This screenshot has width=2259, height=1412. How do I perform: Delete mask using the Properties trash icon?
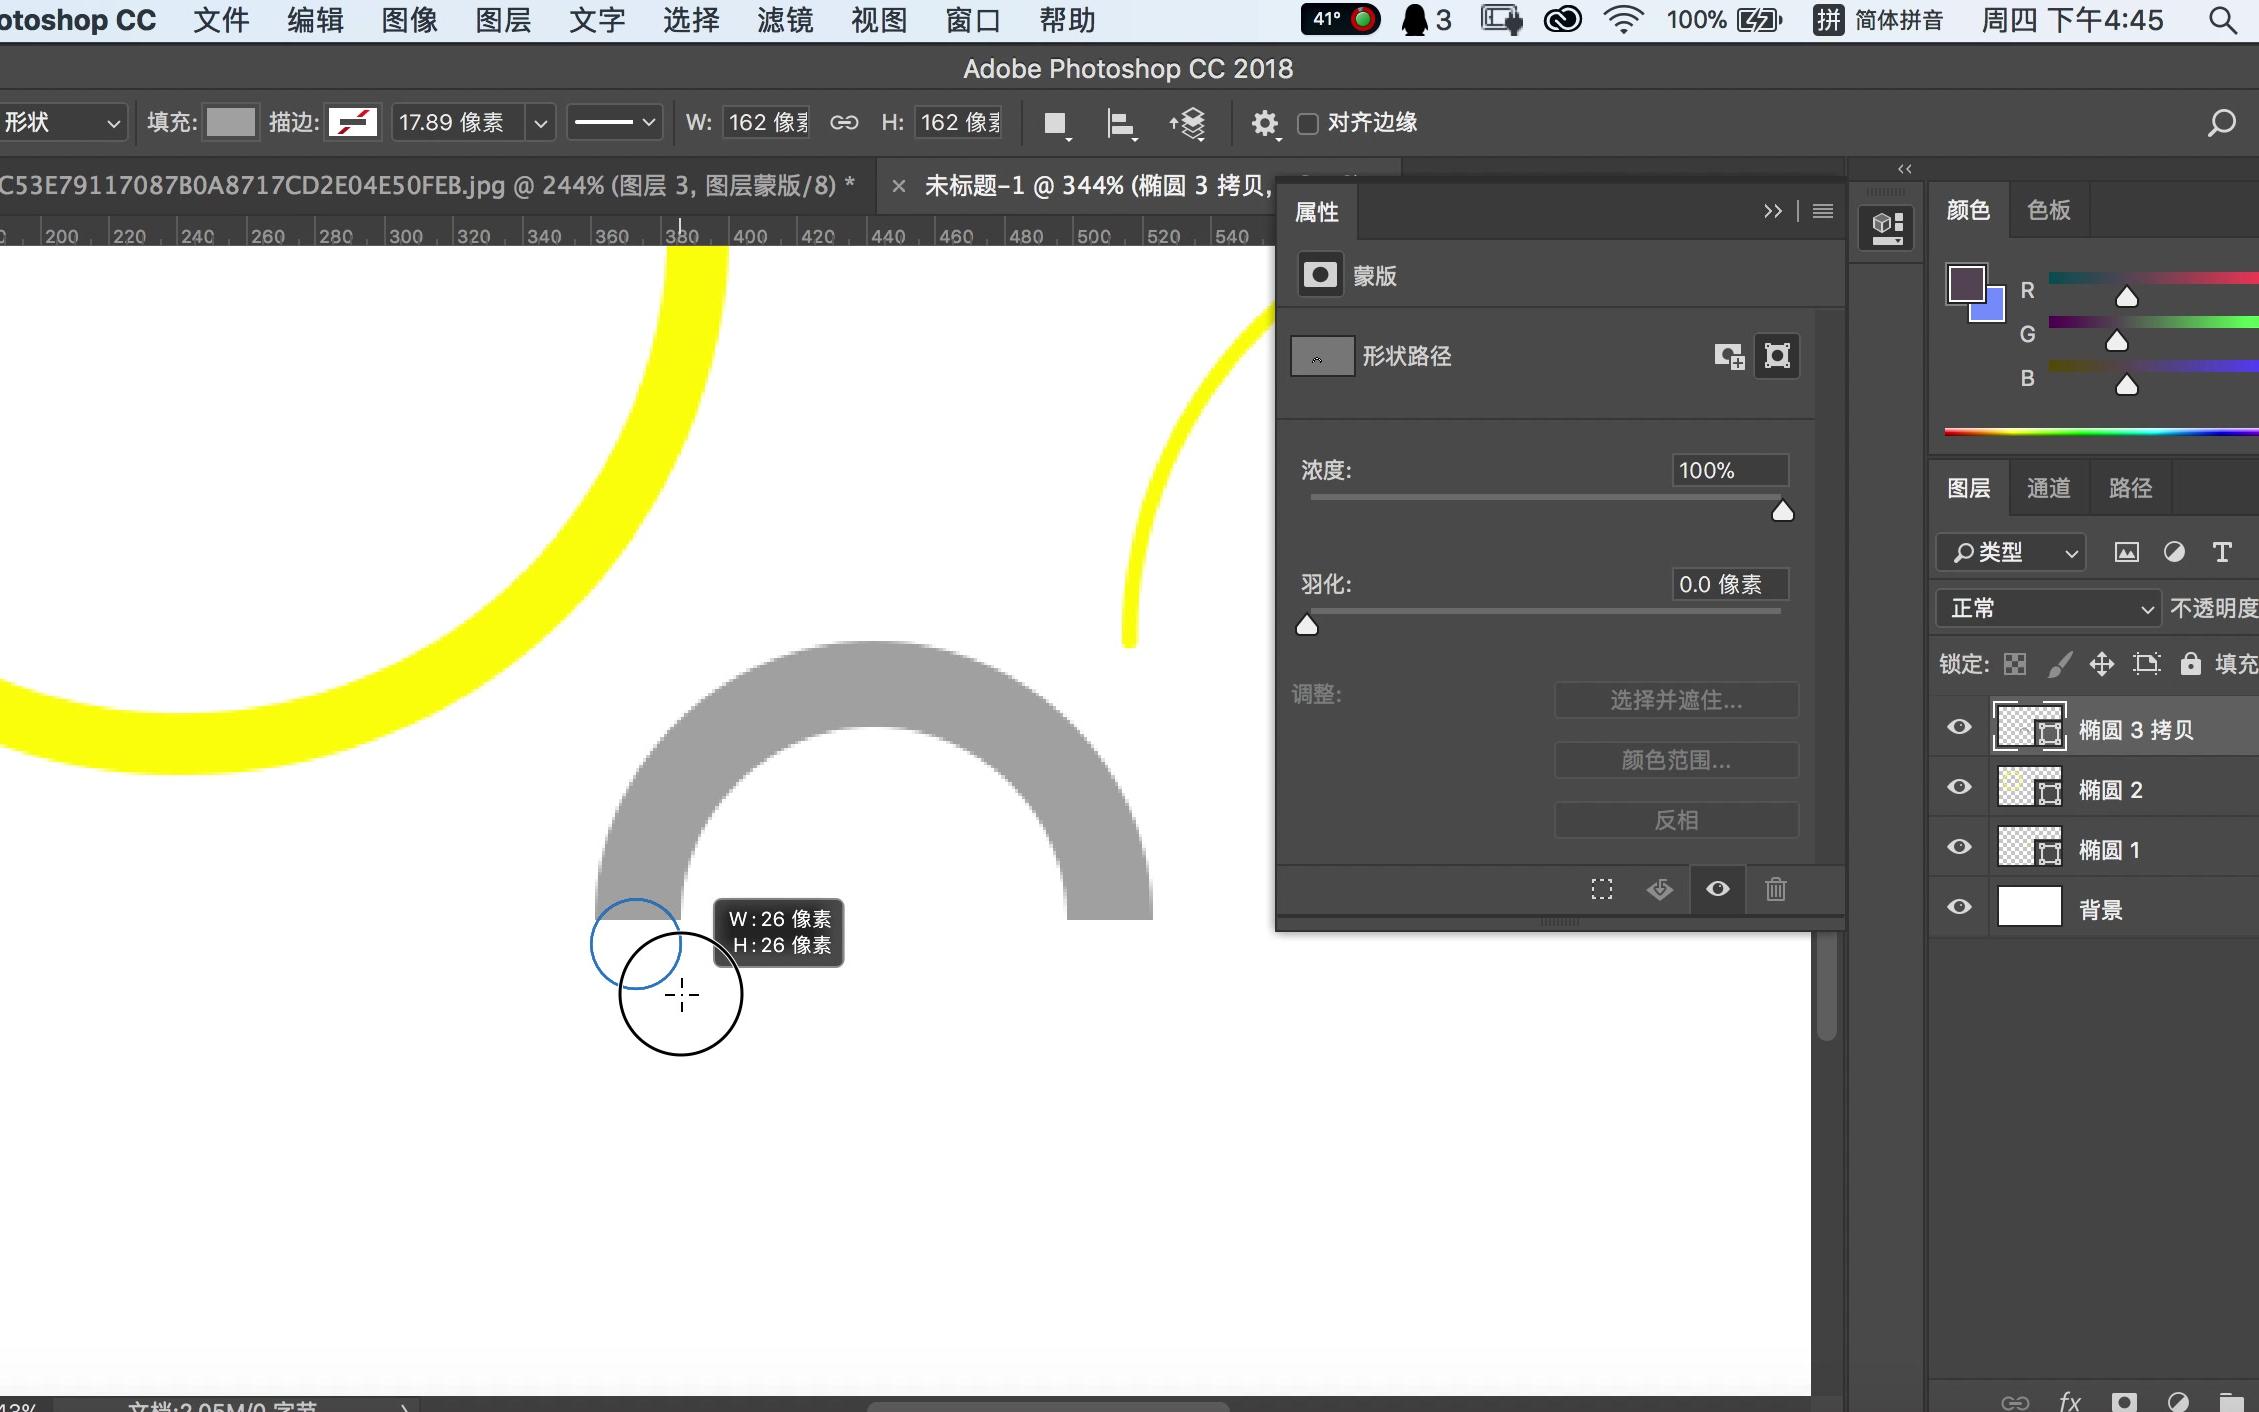1775,889
